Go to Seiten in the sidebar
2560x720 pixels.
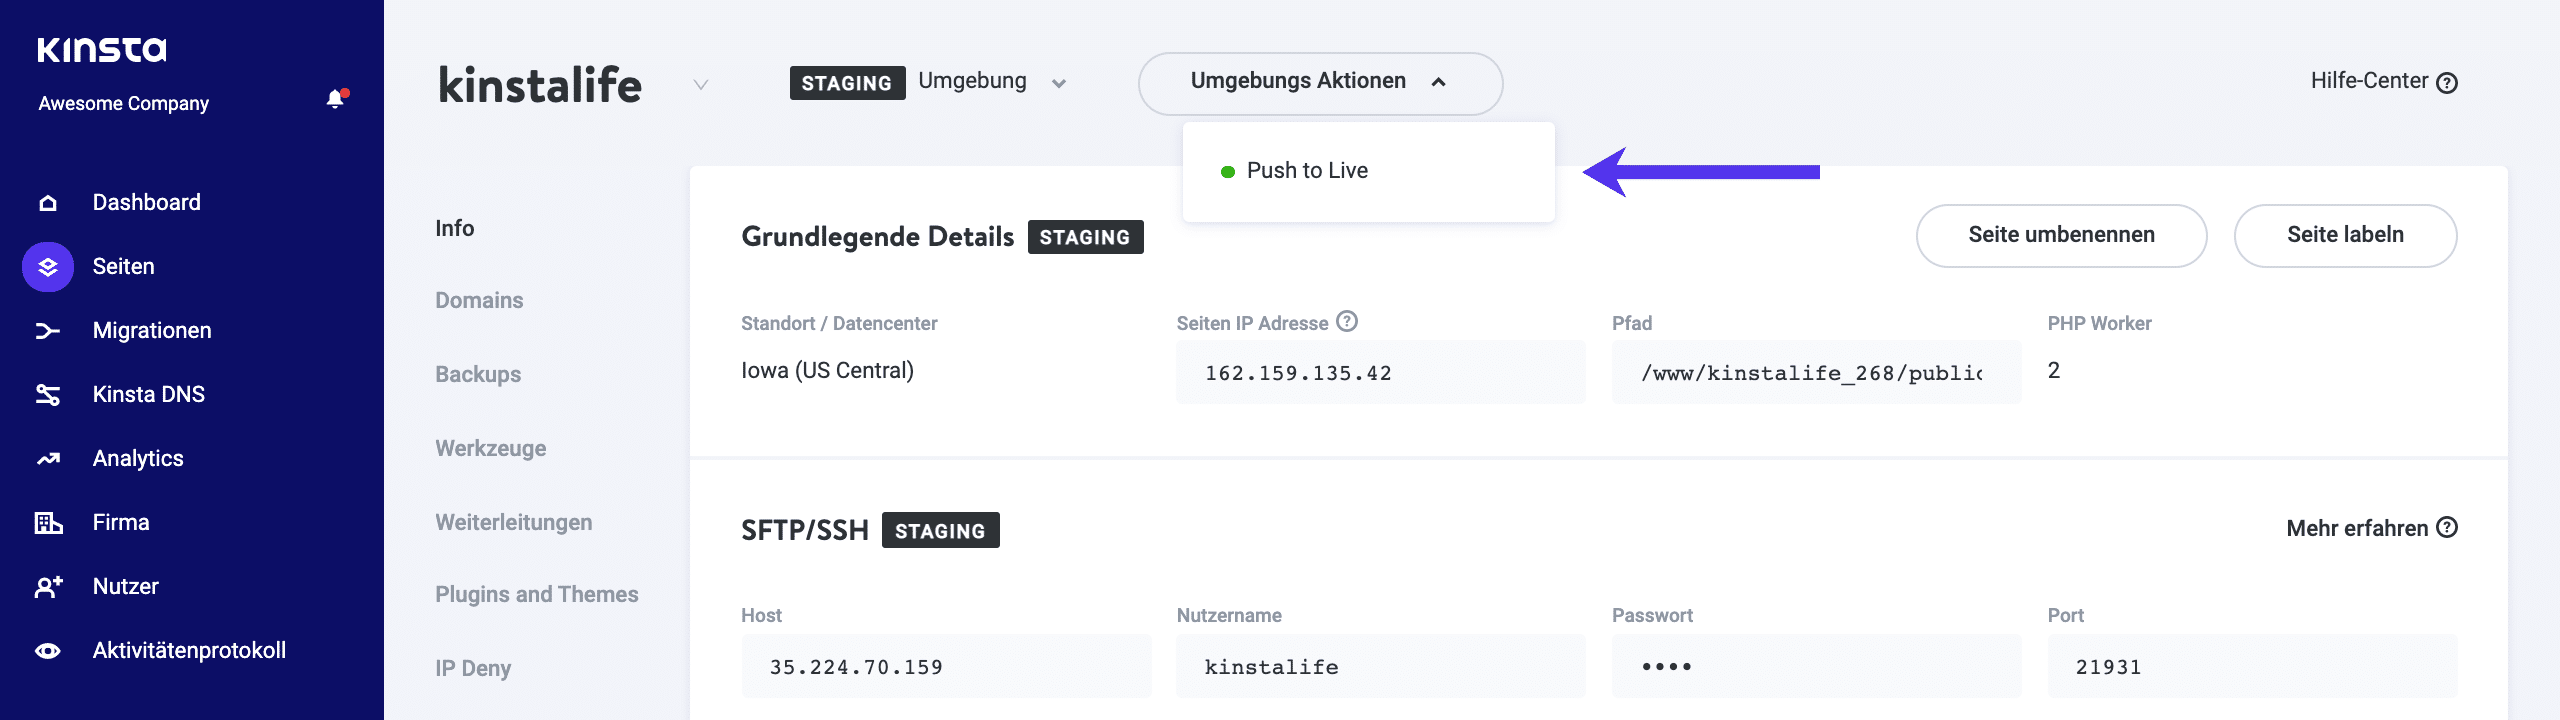(123, 266)
